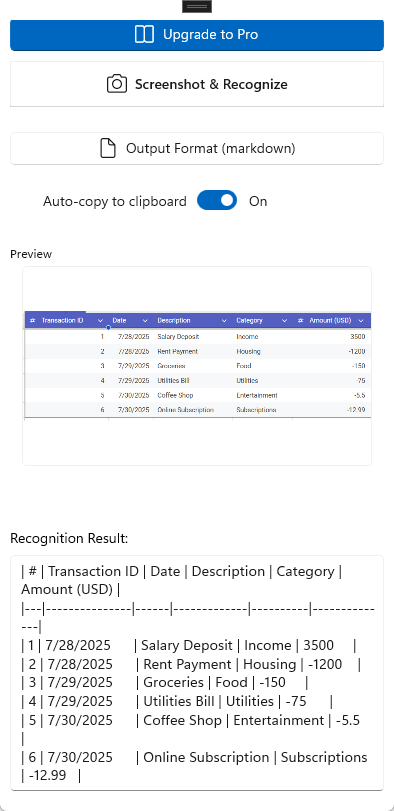This screenshot has width=394, height=811.
Task: Open the Date column dropdown arrow
Action: (145, 321)
